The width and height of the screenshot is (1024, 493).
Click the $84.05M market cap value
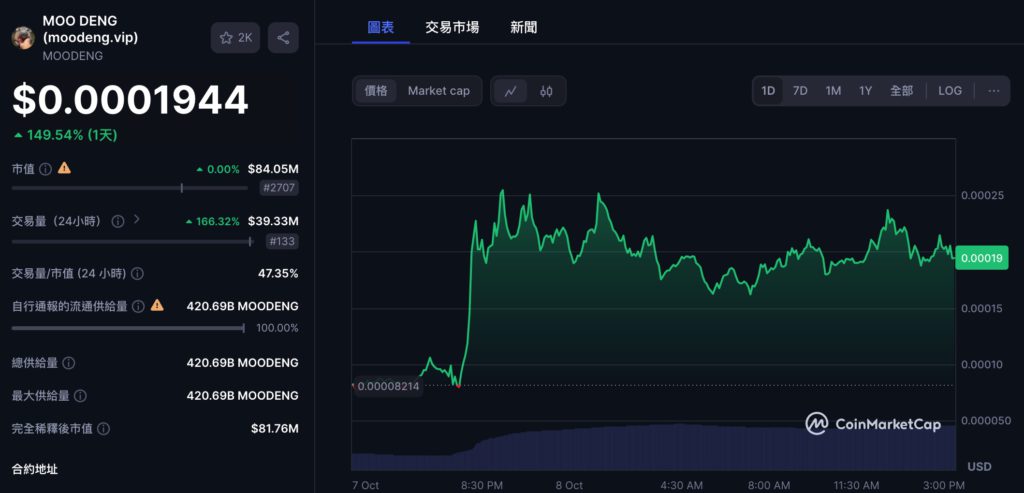pos(273,169)
